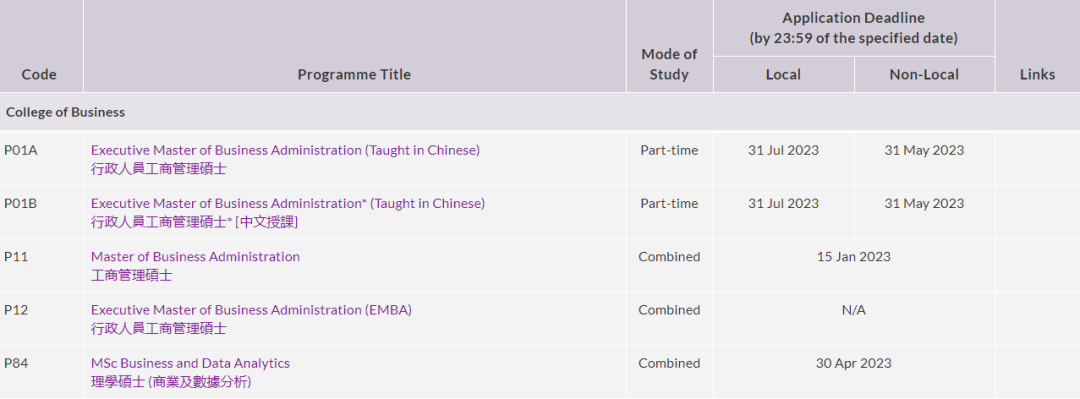Select the Links column header
The height and width of the screenshot is (399, 1080).
point(1037,74)
